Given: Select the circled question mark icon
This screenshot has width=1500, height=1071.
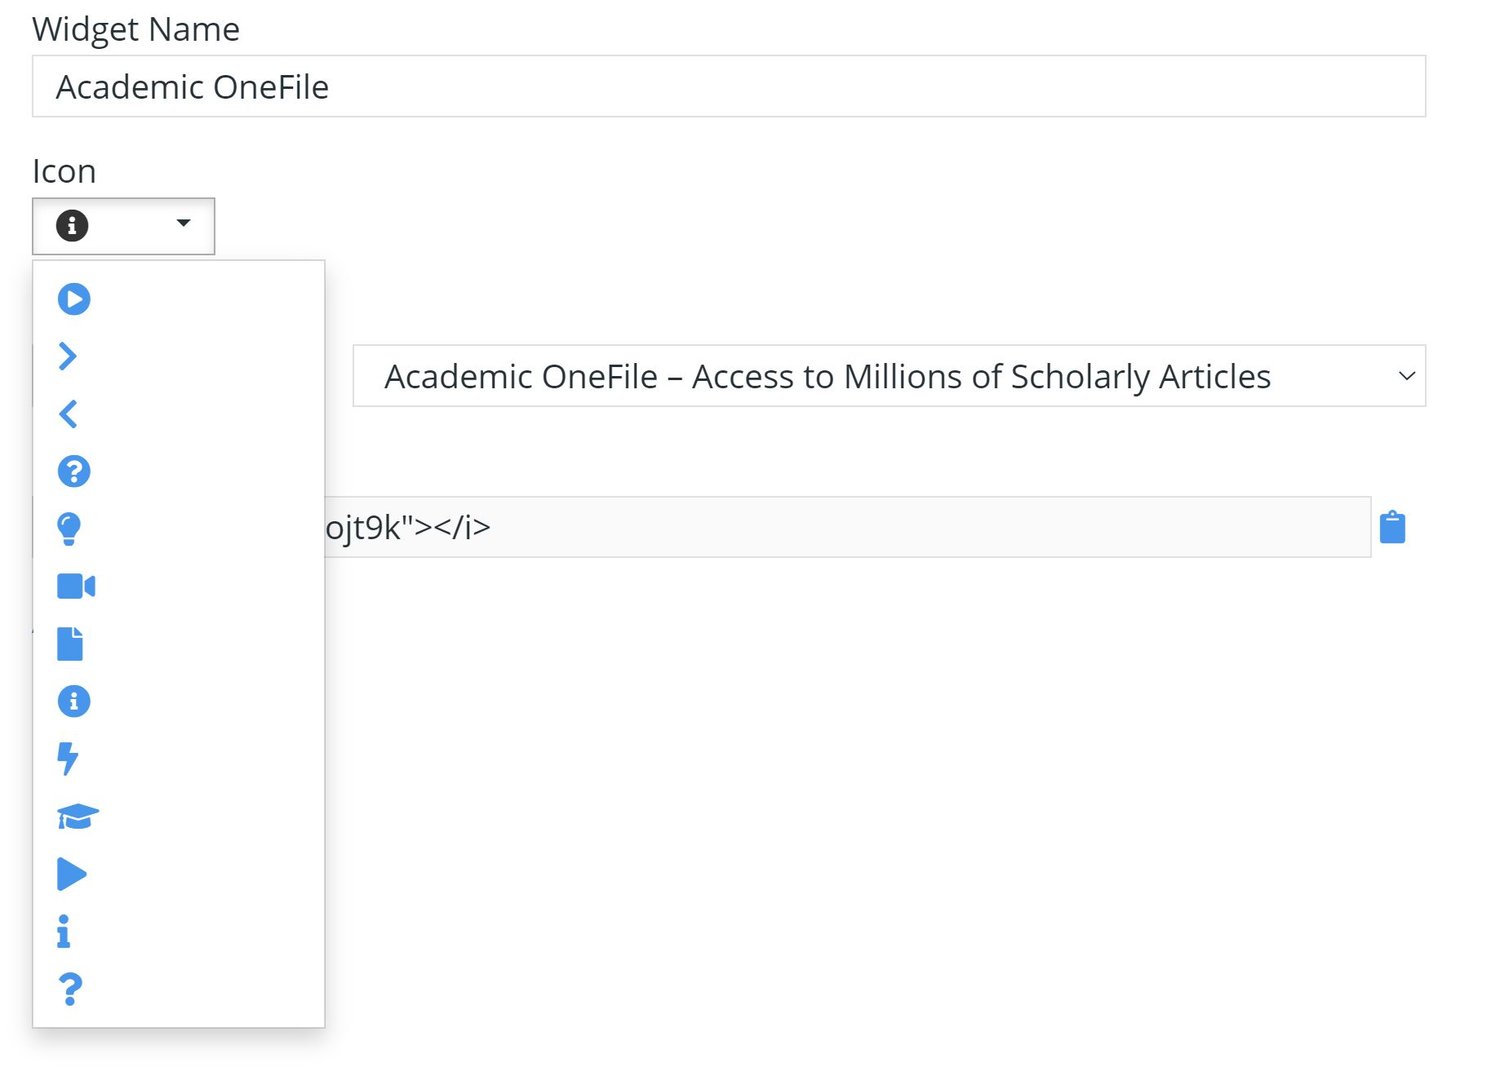Looking at the screenshot, I should (x=74, y=471).
